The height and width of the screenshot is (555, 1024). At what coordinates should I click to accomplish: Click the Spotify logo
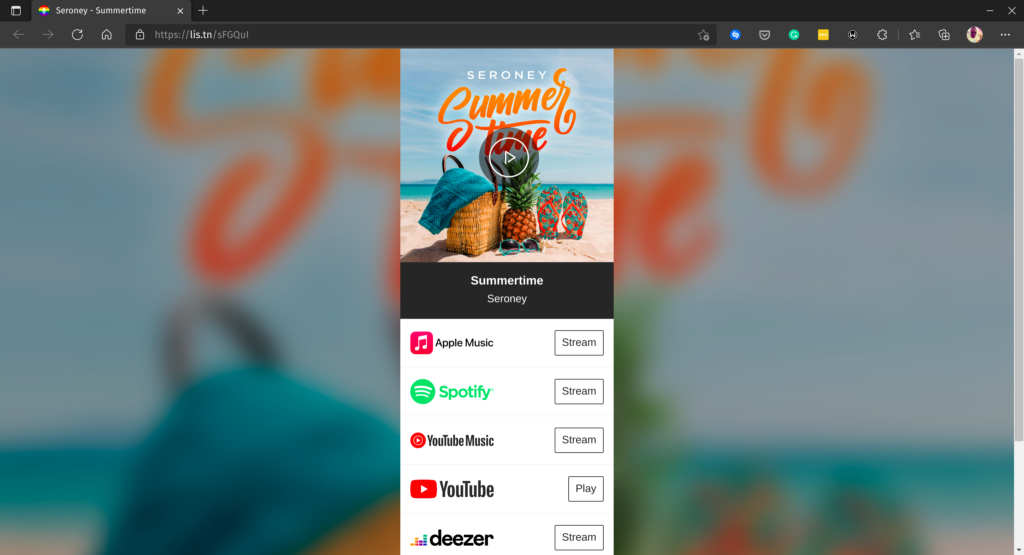pyautogui.click(x=451, y=391)
